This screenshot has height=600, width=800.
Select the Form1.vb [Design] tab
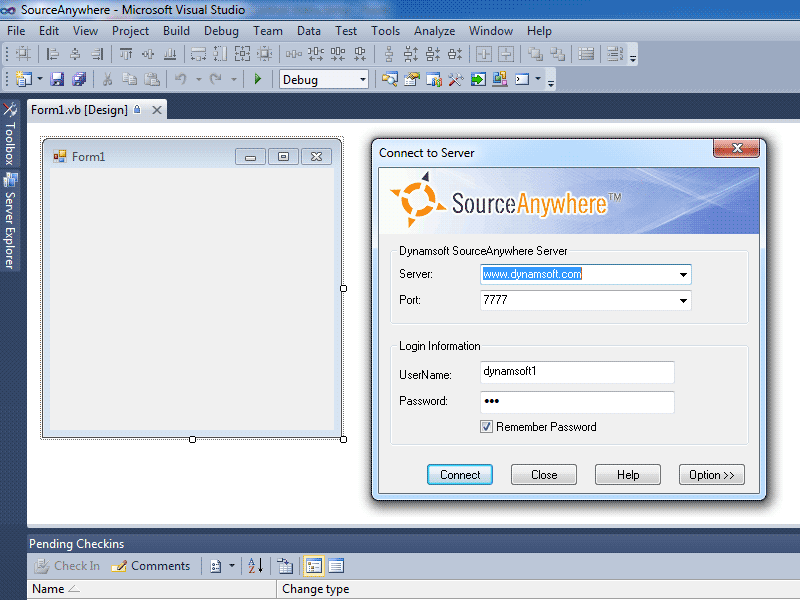79,110
